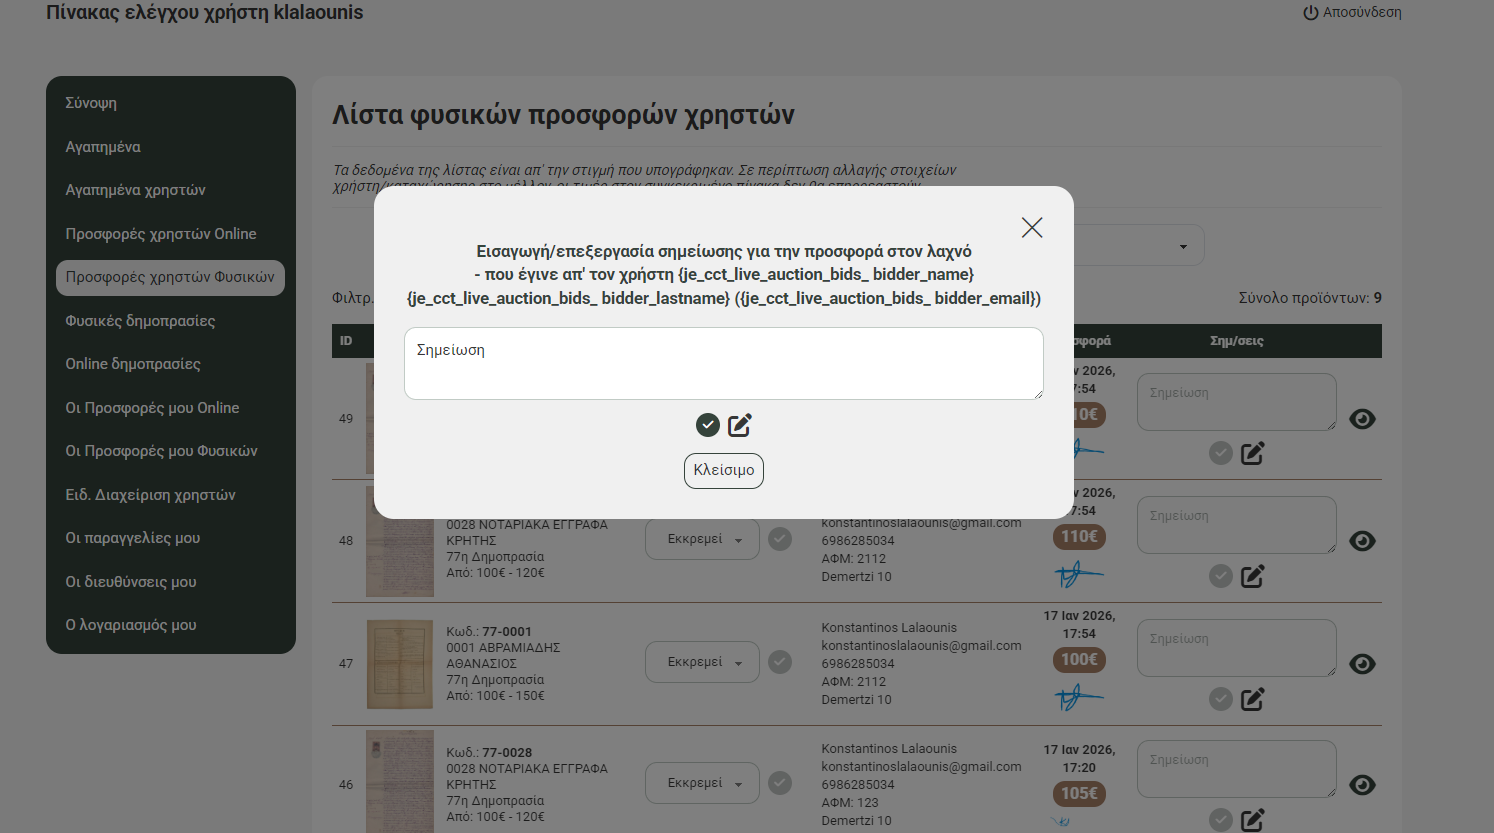Screen dimensions: 1494x833
Task: Click the status confirm checkmark in row 47
Action: pyautogui.click(x=780, y=662)
